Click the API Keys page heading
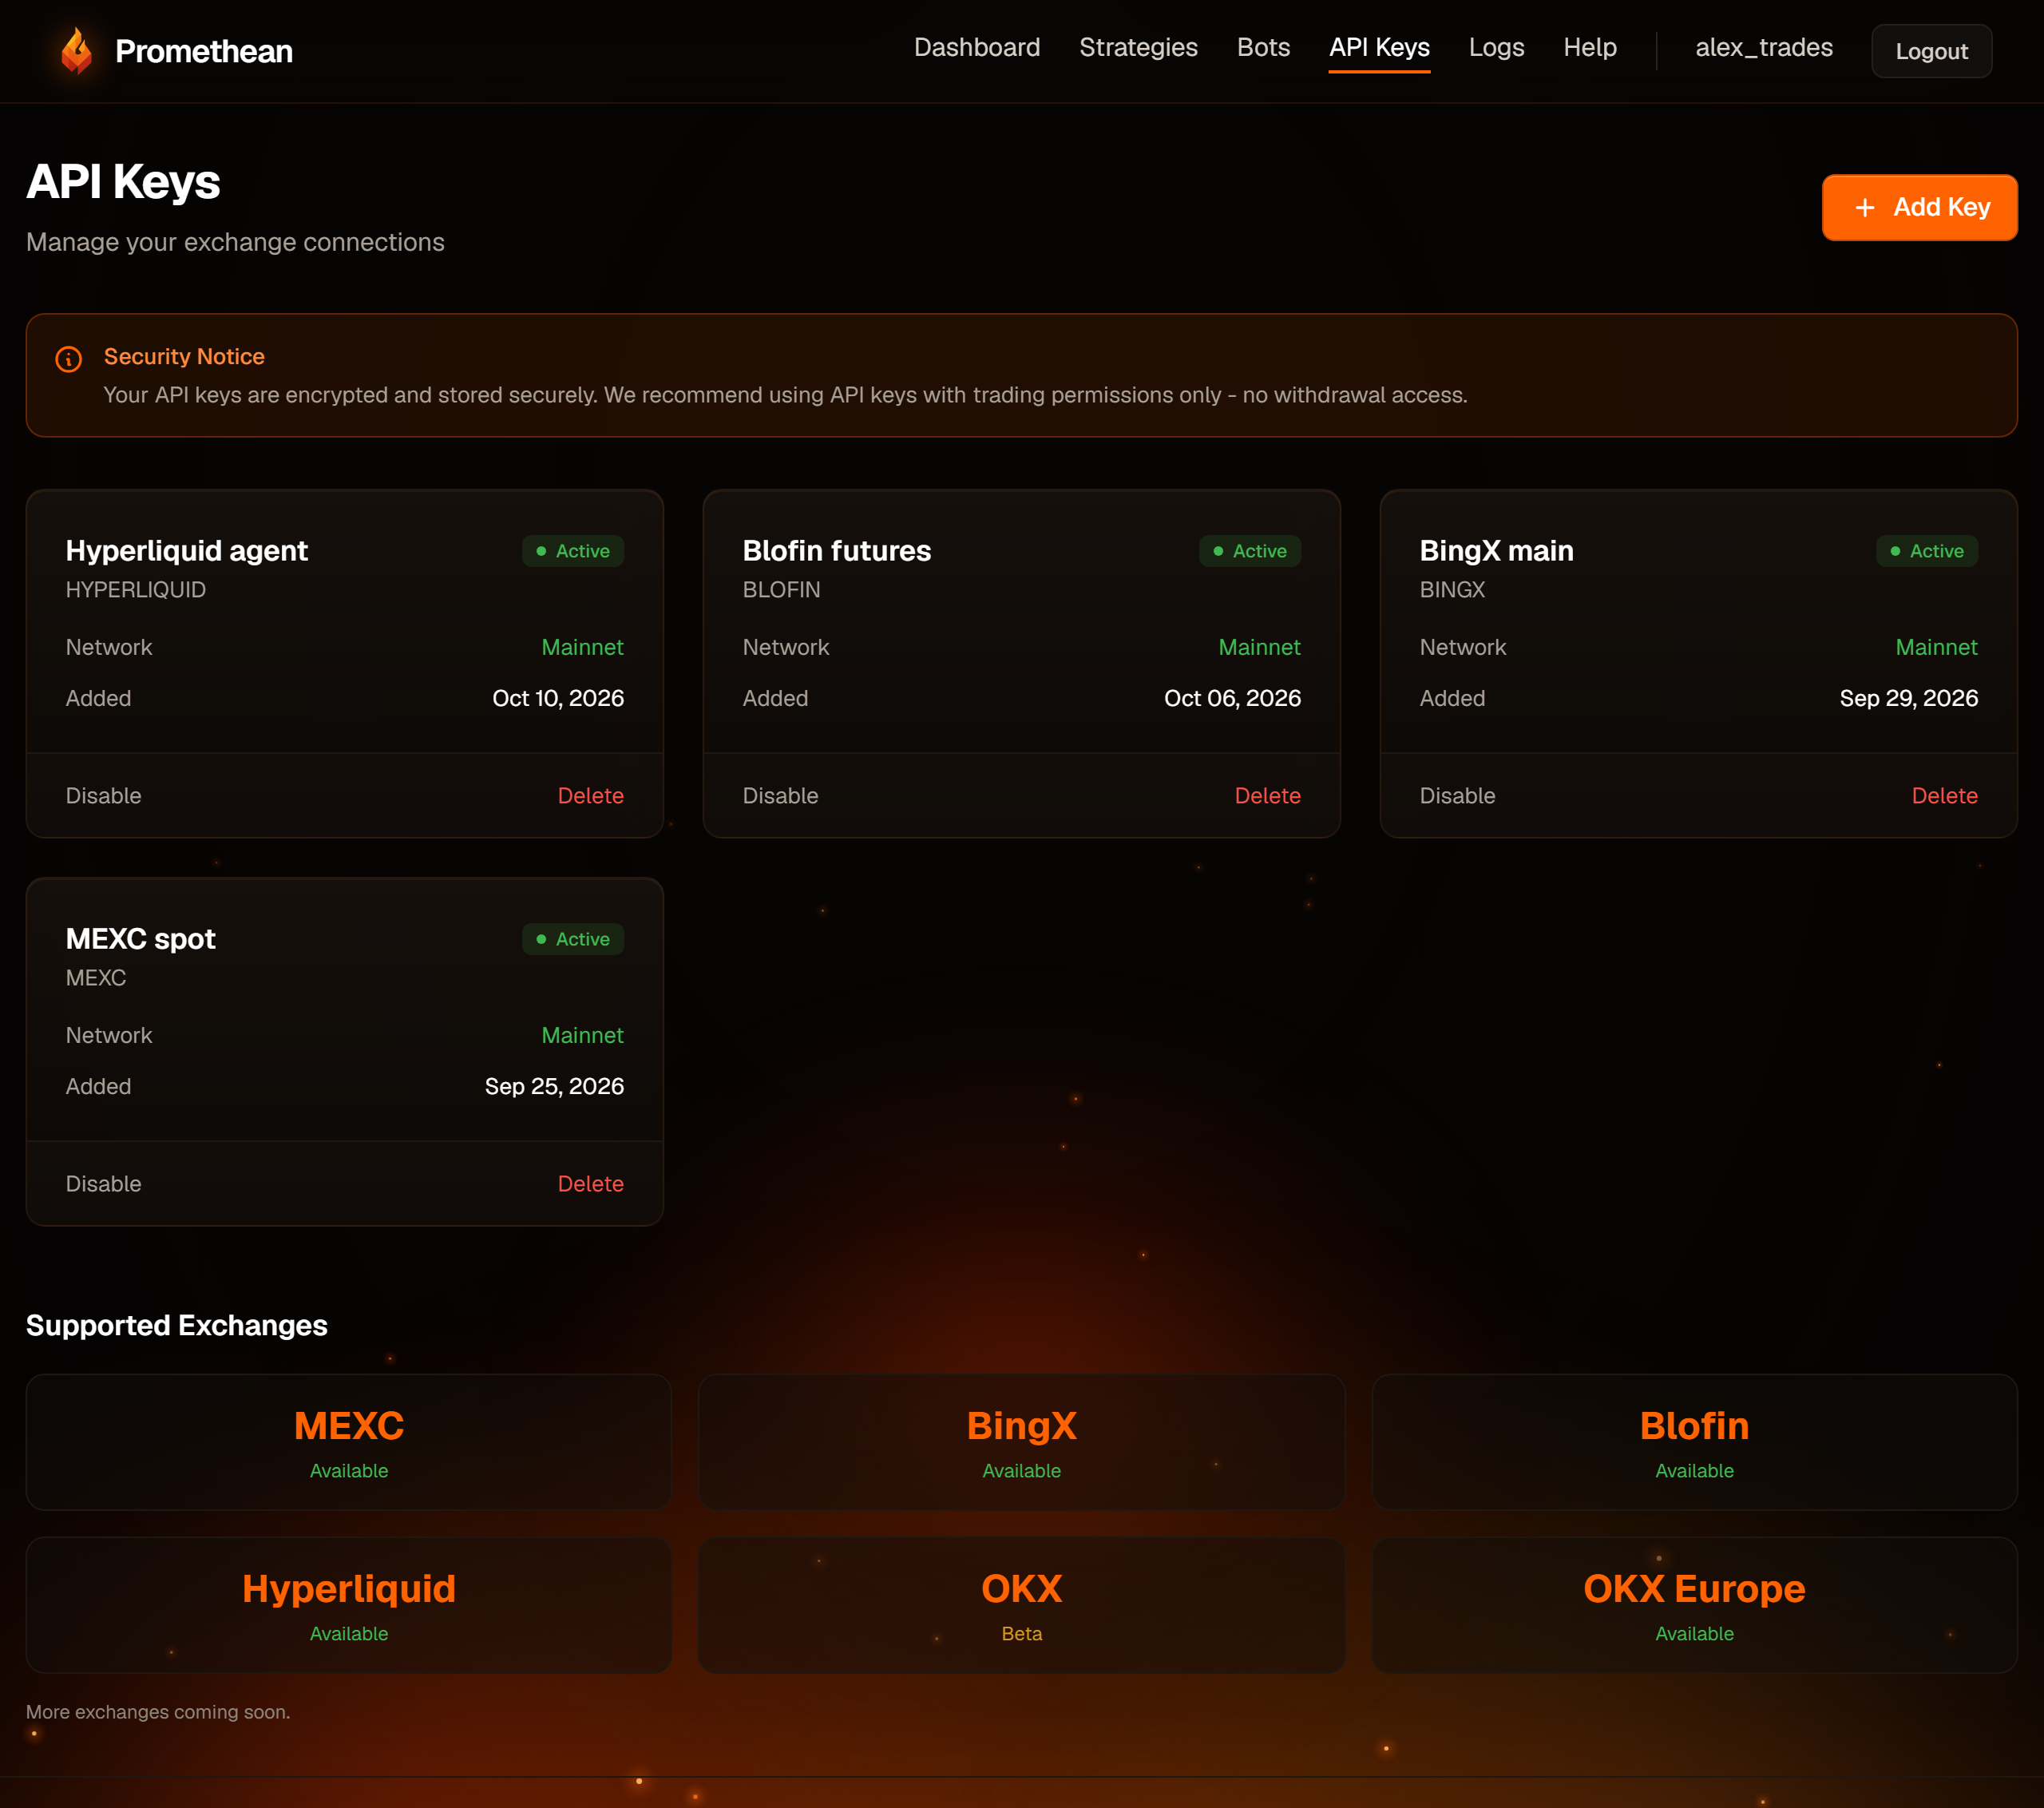 [x=123, y=182]
